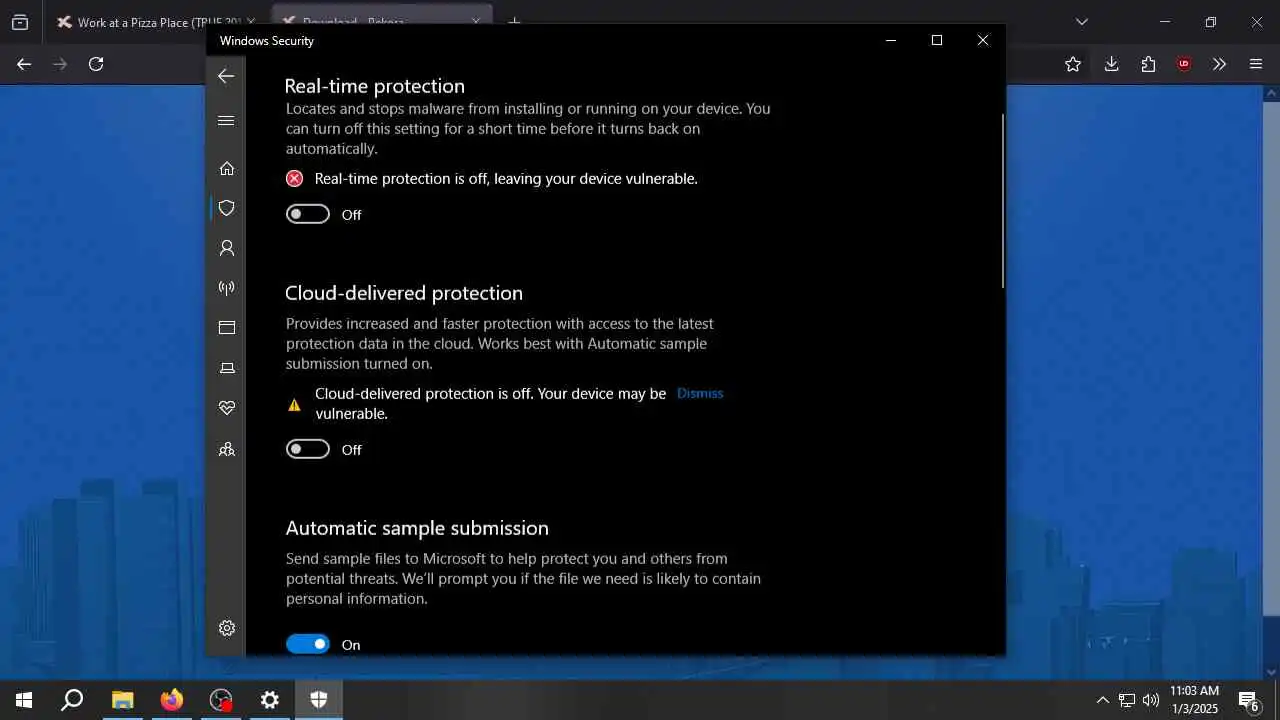Click the yellow cloud protection warning icon
The image size is (1280, 720).
(294, 405)
